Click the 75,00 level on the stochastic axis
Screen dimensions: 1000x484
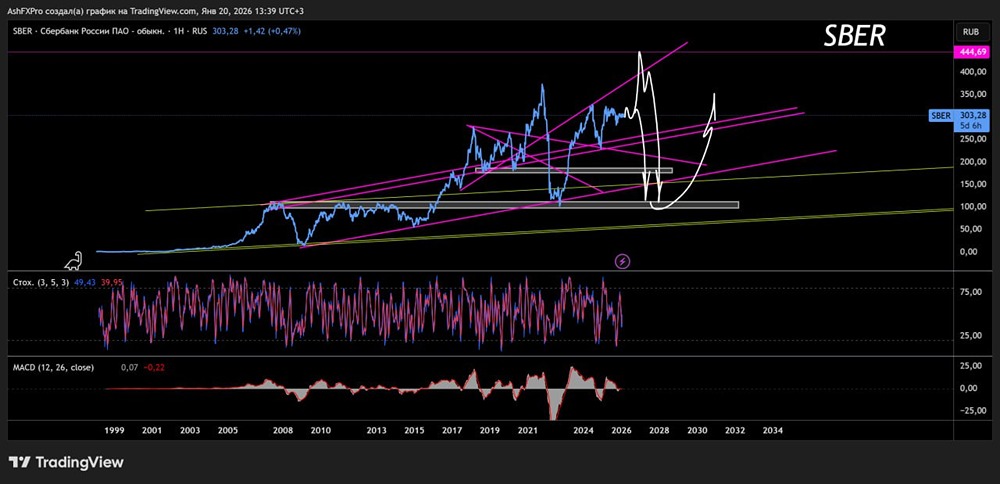click(x=972, y=292)
